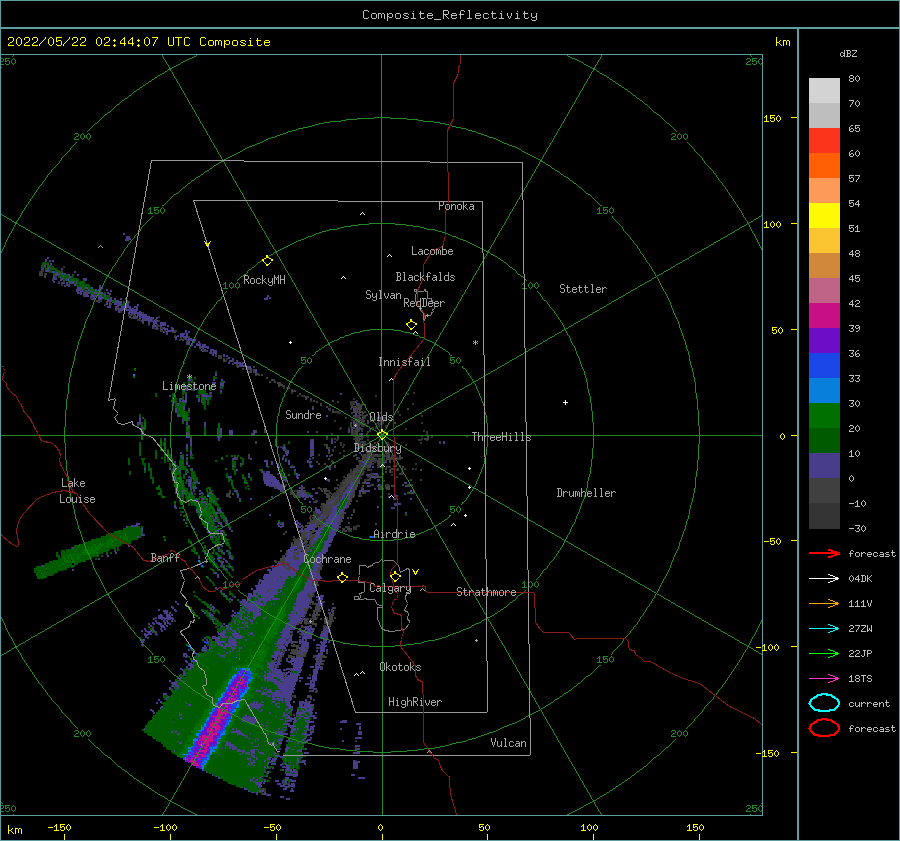Click the lightest gray swatch below 80 dBZ
The height and width of the screenshot is (841, 900).
tap(824, 91)
